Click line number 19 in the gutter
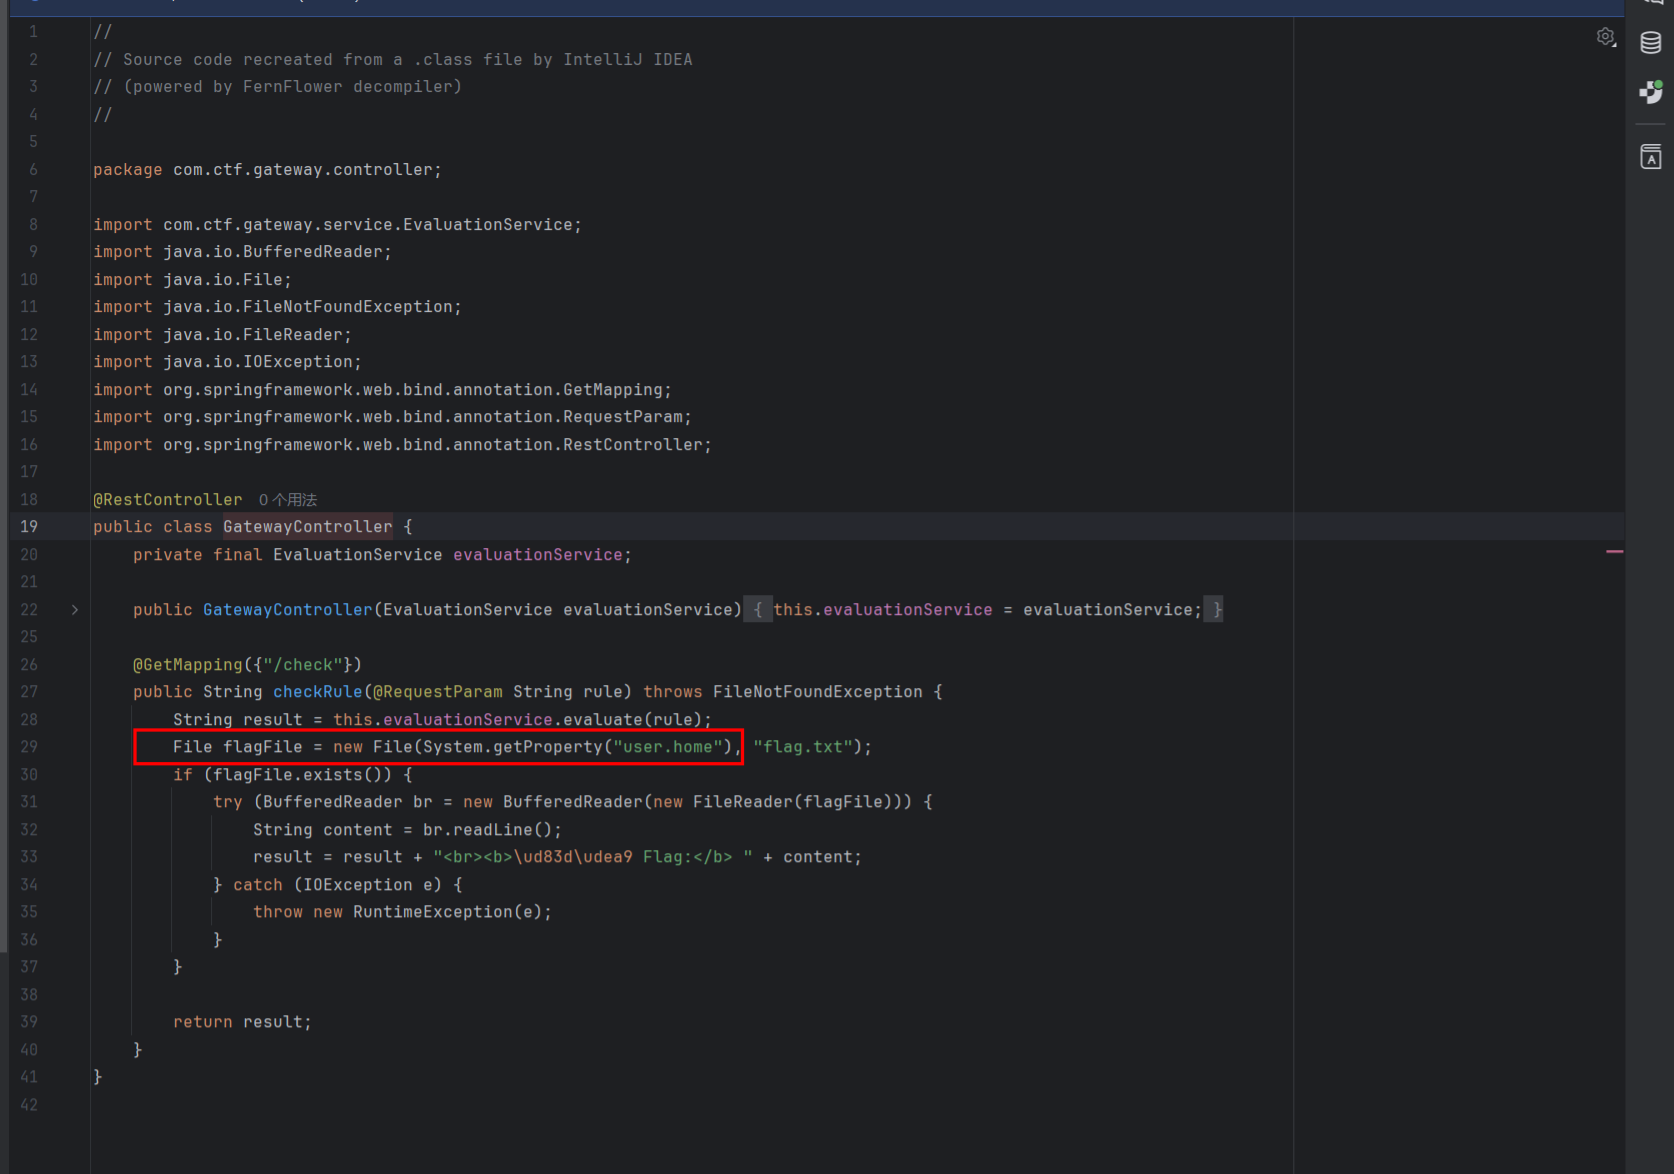The image size is (1674, 1174). 29,527
